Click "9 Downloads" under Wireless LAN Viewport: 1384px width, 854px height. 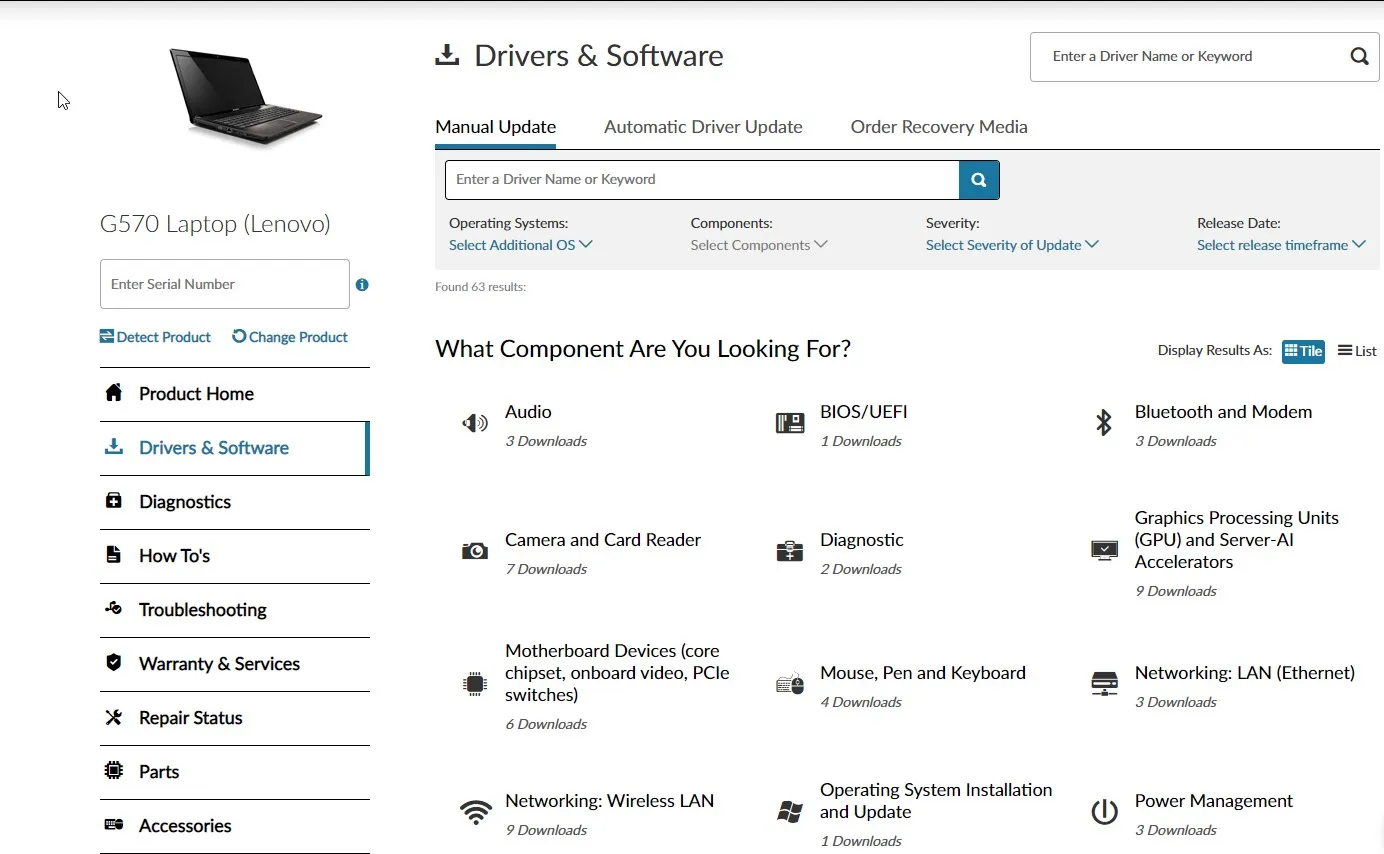coord(546,830)
